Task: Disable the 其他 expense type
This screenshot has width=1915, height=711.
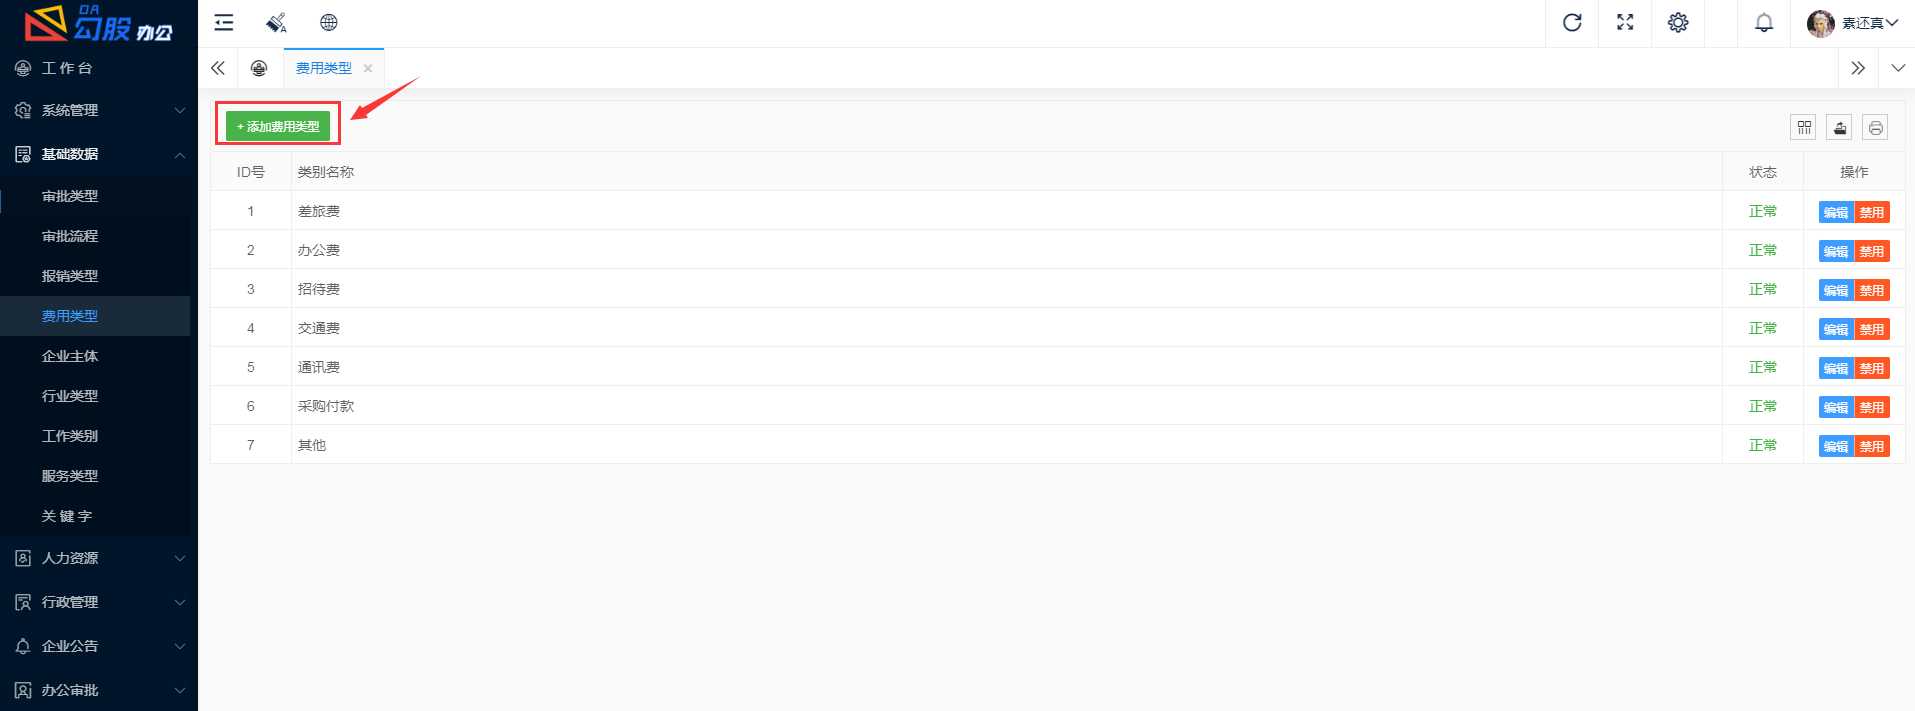Action: (1872, 446)
